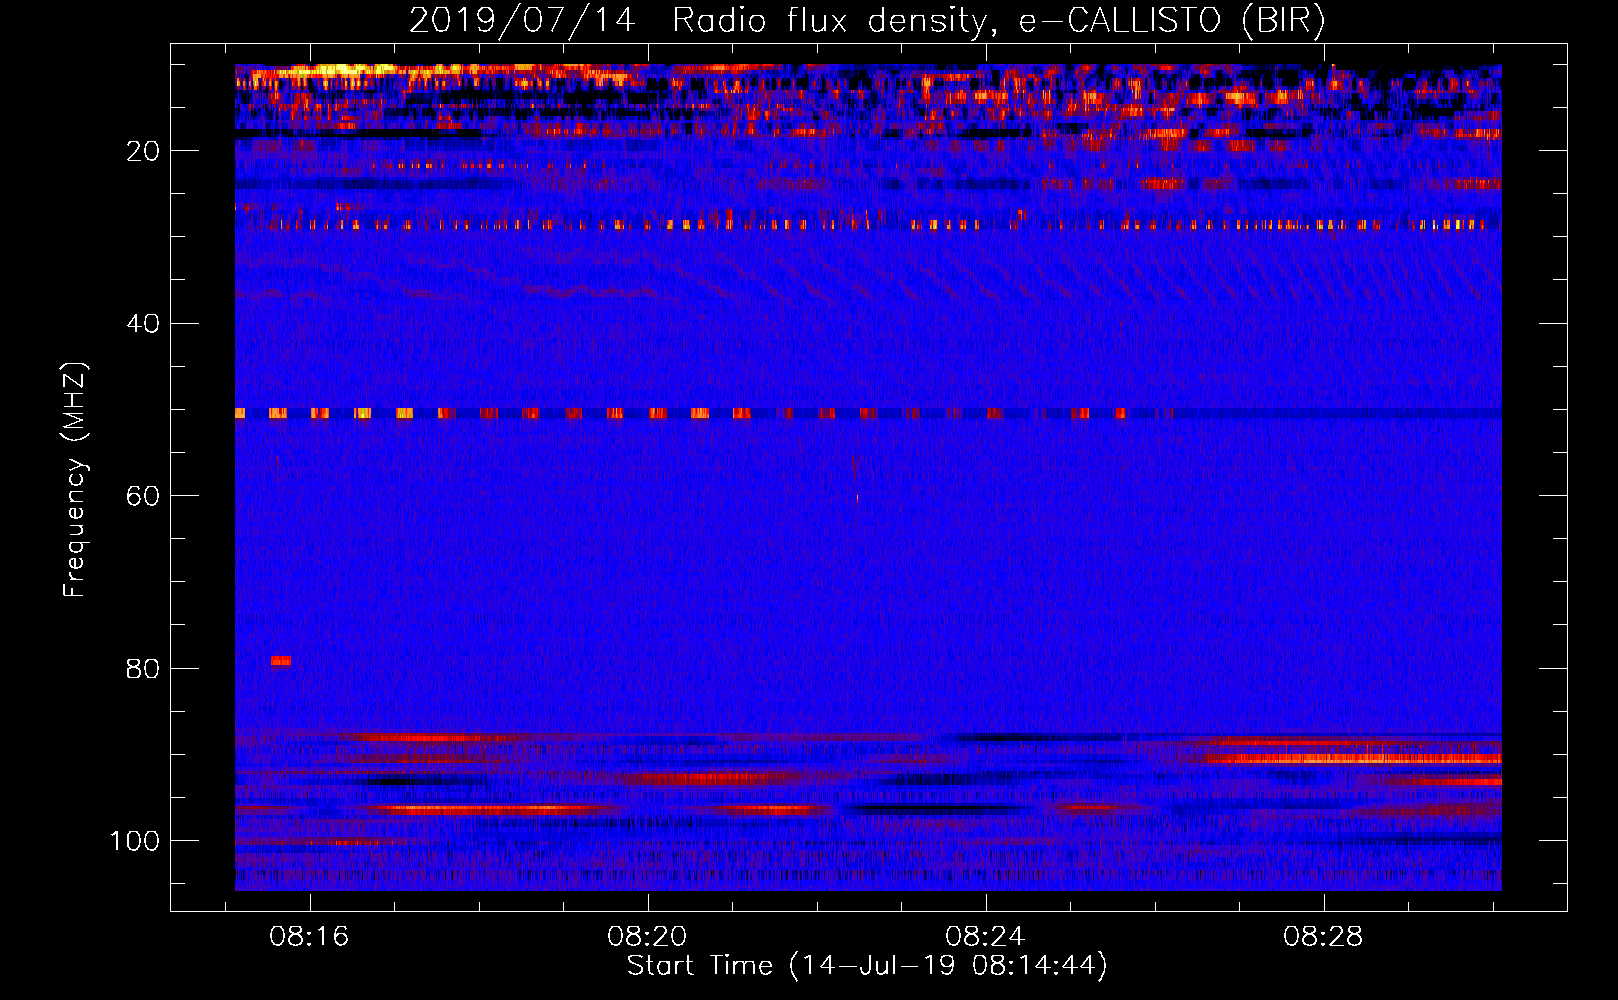Click the 08:20 time tick label
The width and height of the screenshot is (1618, 1000).
[647, 937]
